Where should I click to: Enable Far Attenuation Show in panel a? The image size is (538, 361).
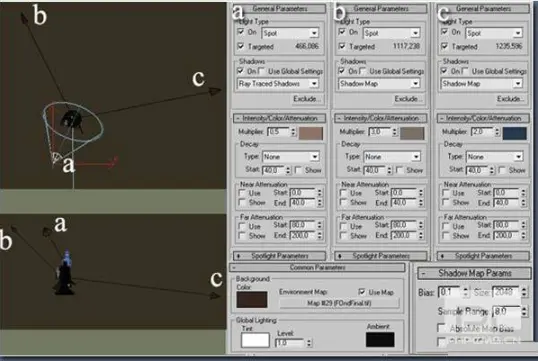[242, 236]
